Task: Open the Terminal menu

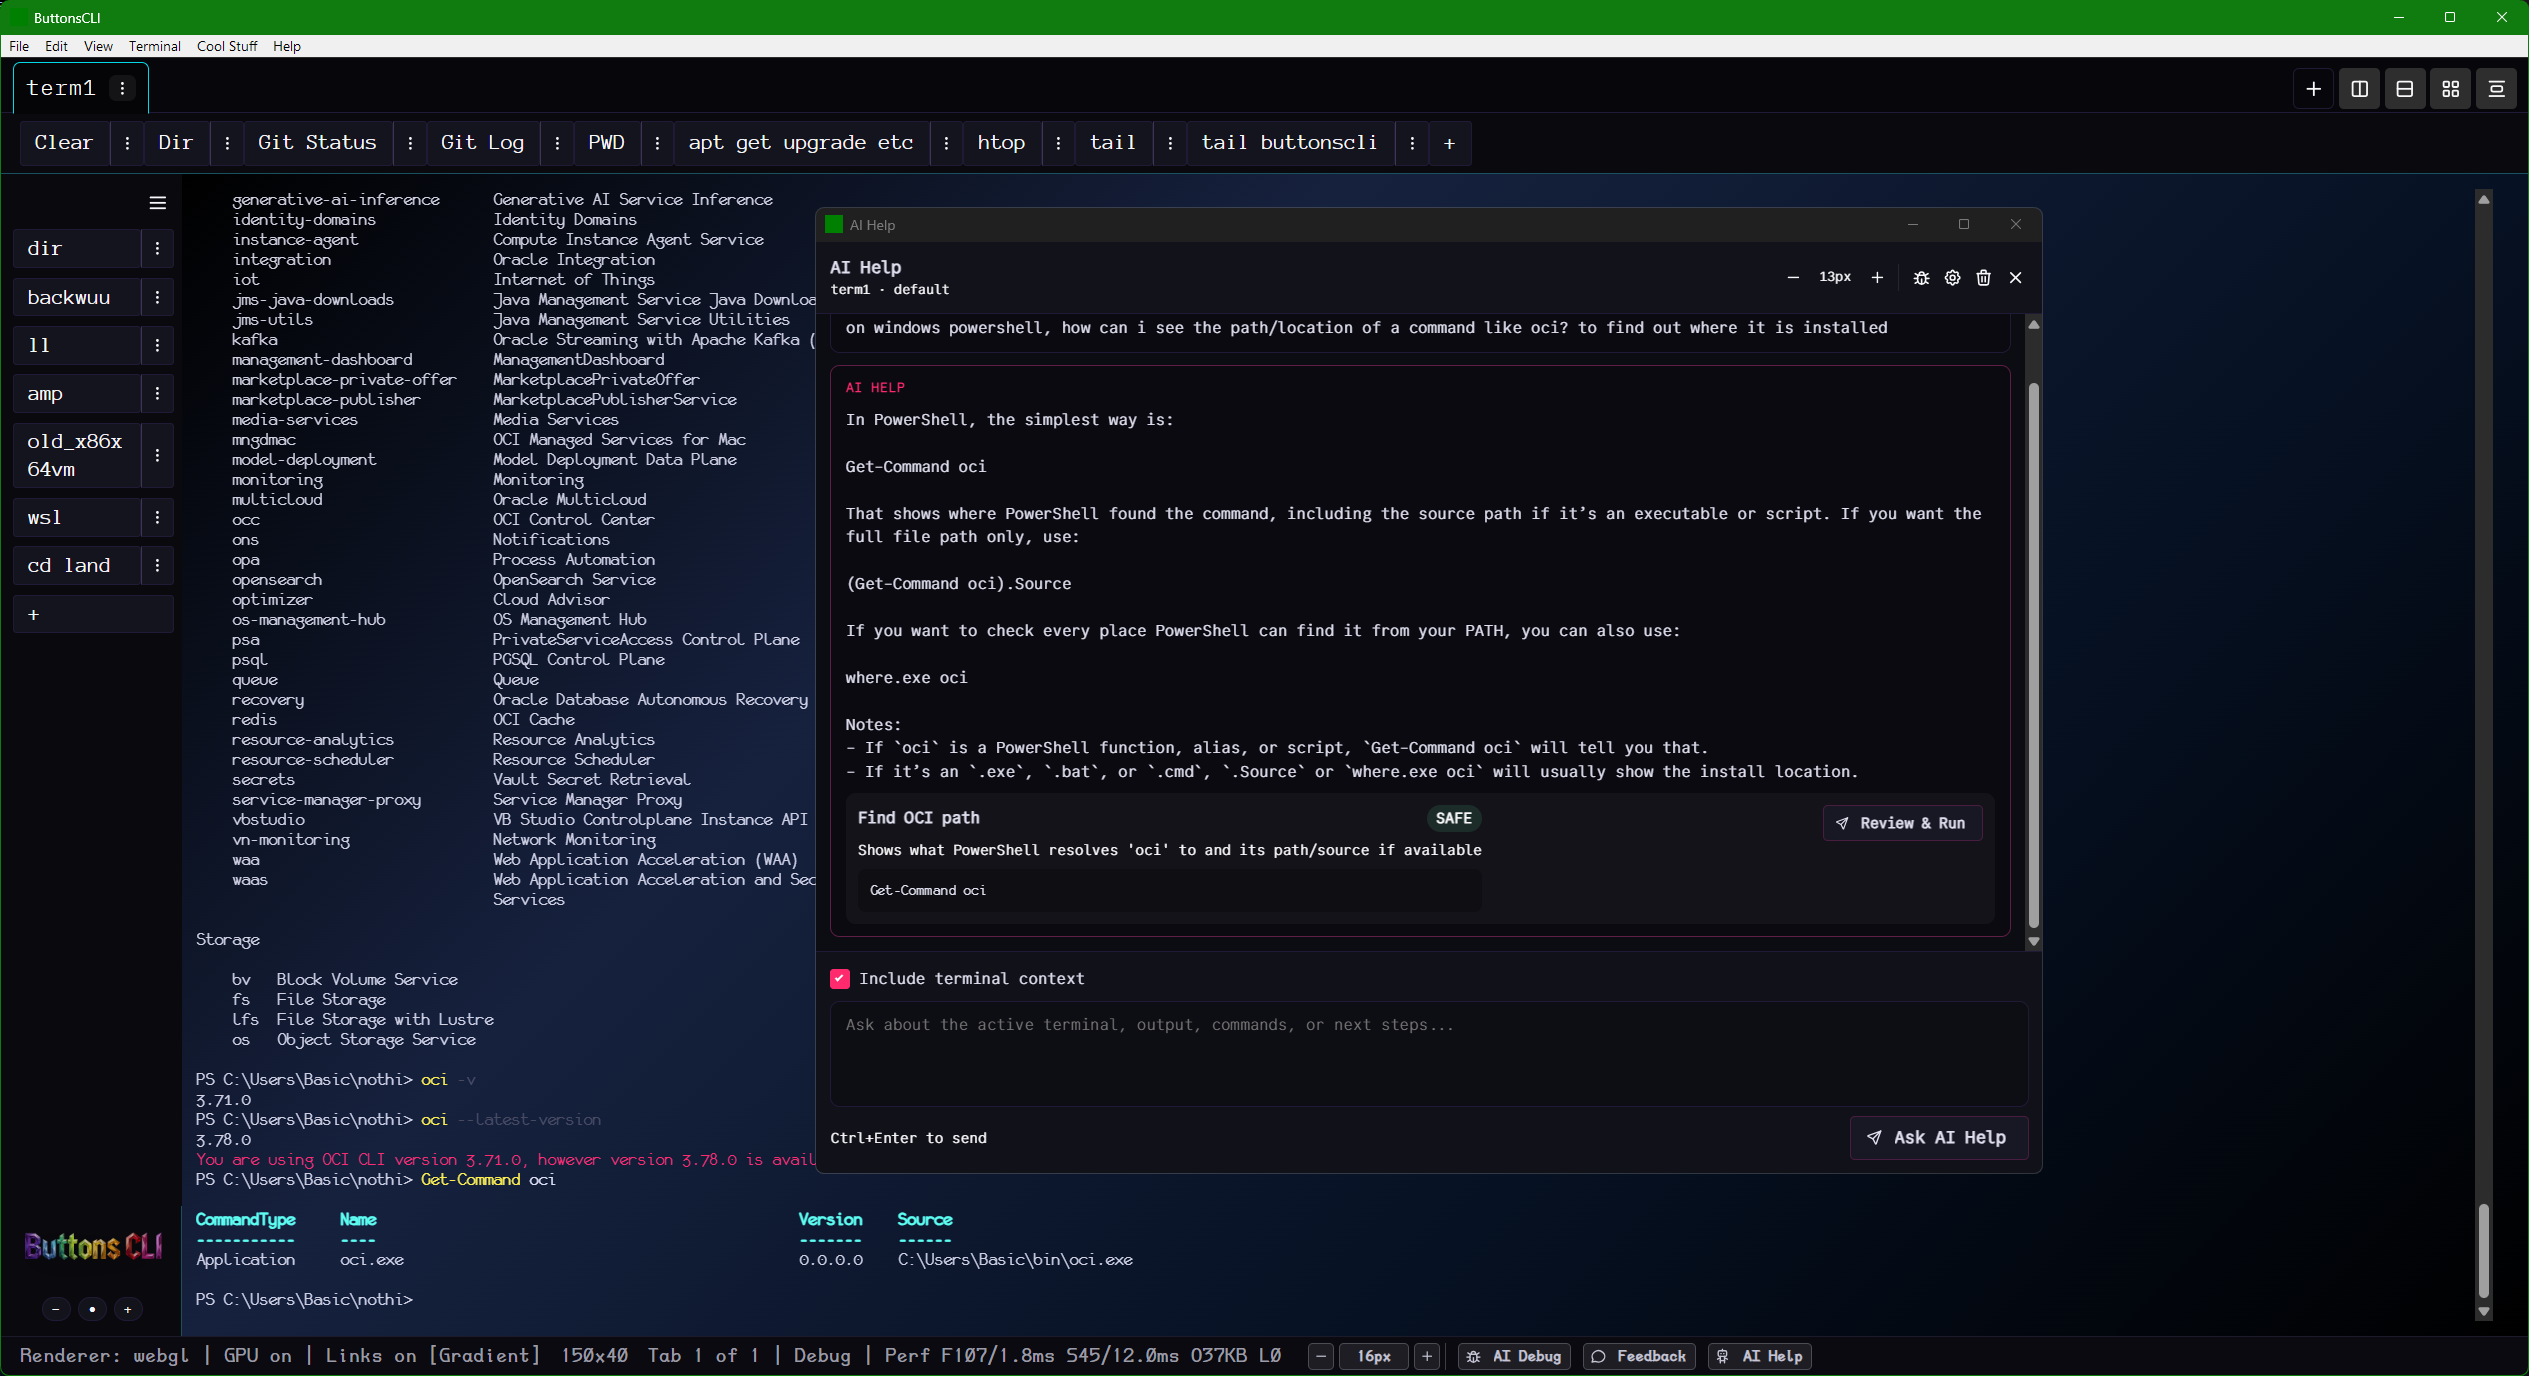Action: [x=154, y=46]
